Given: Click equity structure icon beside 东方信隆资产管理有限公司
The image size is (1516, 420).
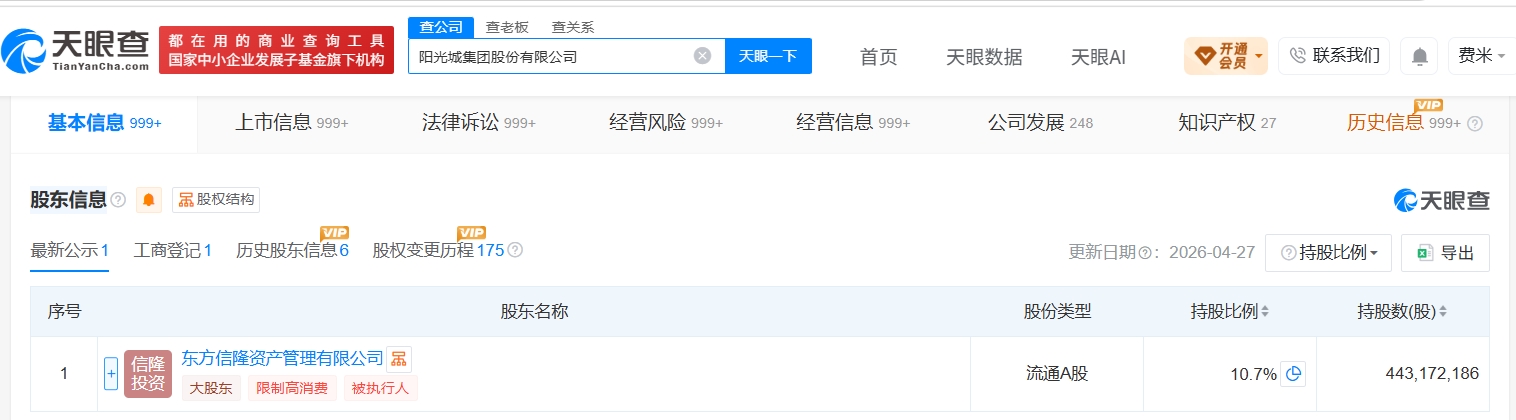Looking at the screenshot, I should point(399,358).
